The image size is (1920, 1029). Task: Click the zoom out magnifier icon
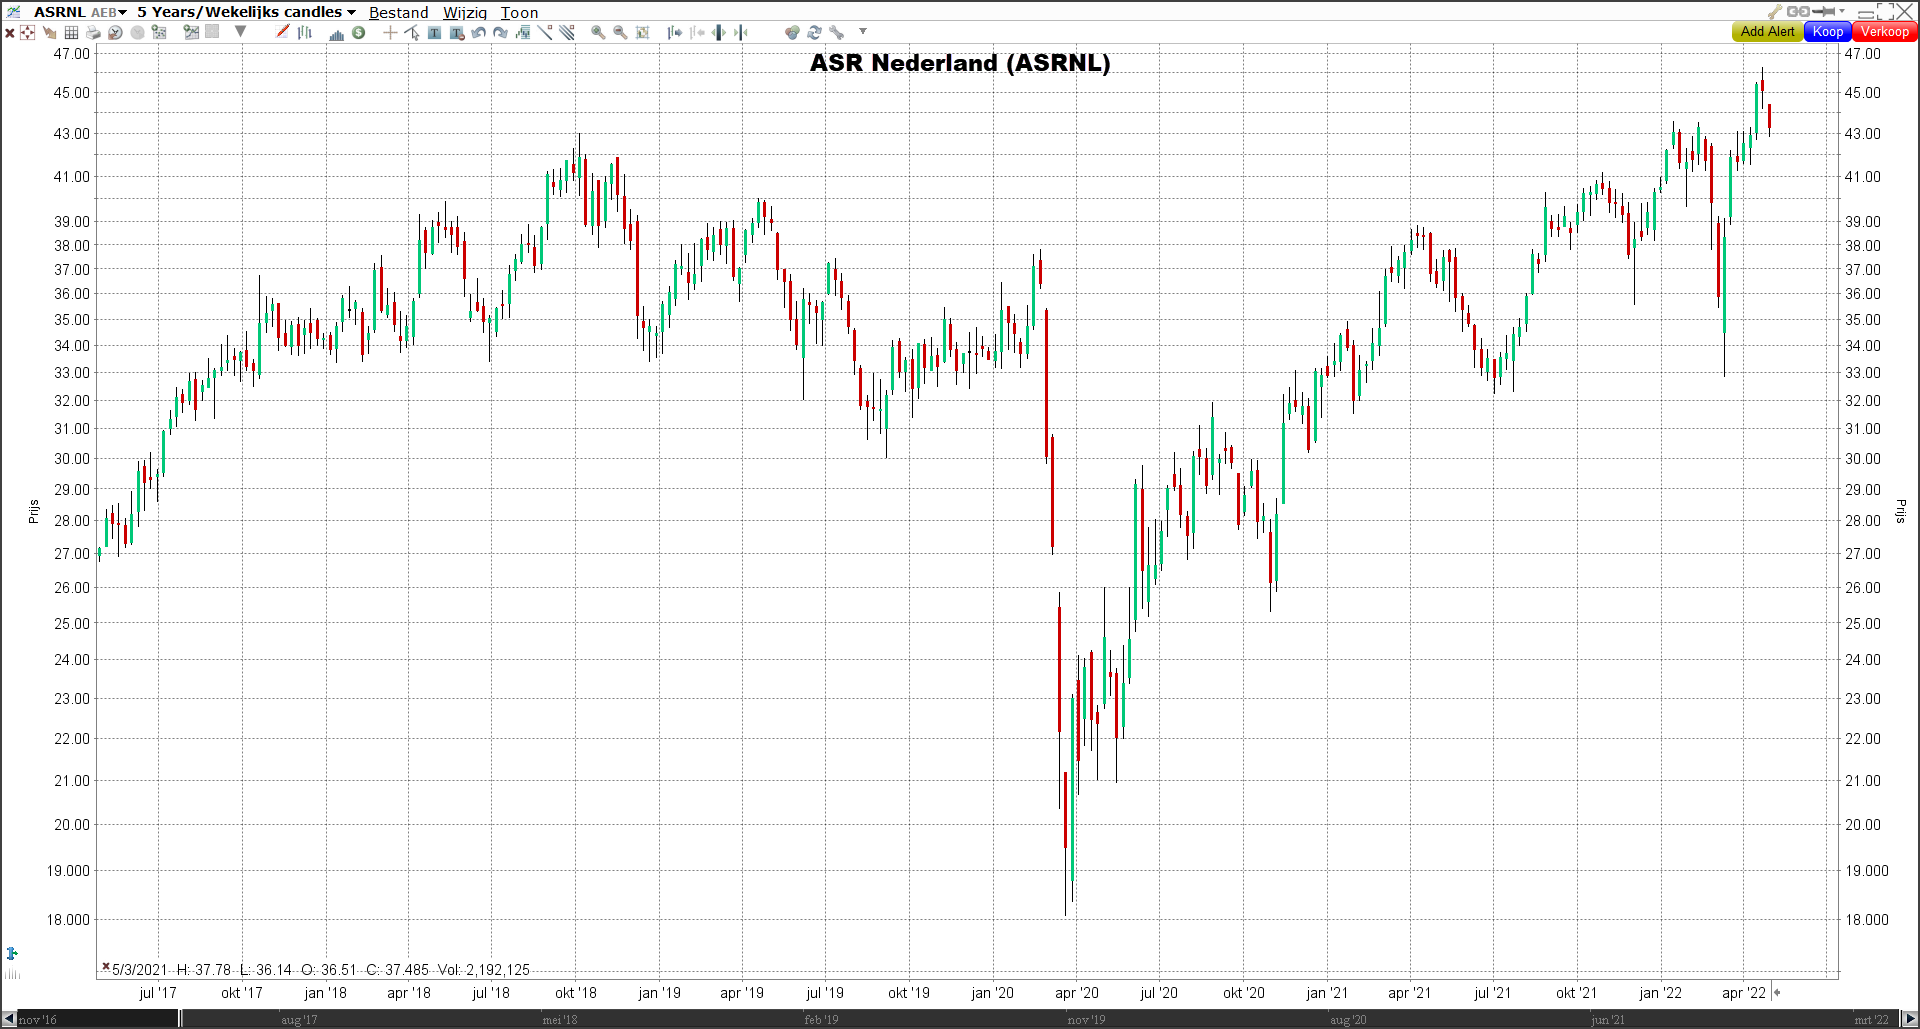click(620, 32)
